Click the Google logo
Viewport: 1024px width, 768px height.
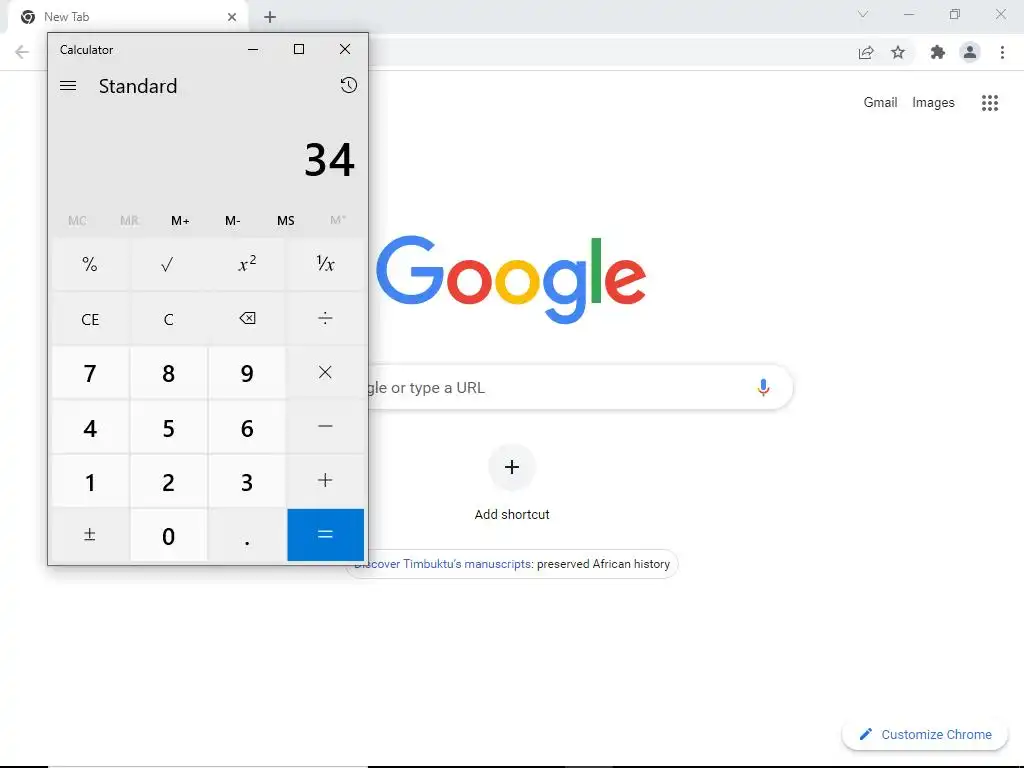tap(511, 280)
